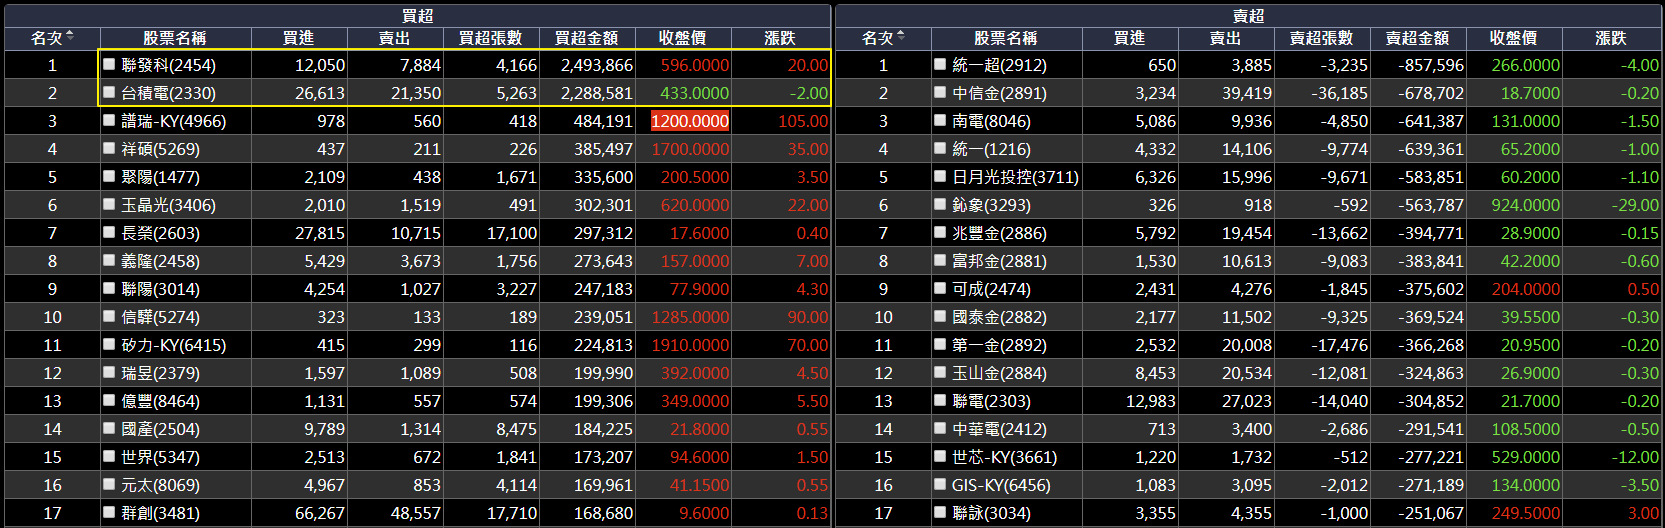Open stock 第一金(2892)
This screenshot has width=1665, height=528.
[x=999, y=345]
